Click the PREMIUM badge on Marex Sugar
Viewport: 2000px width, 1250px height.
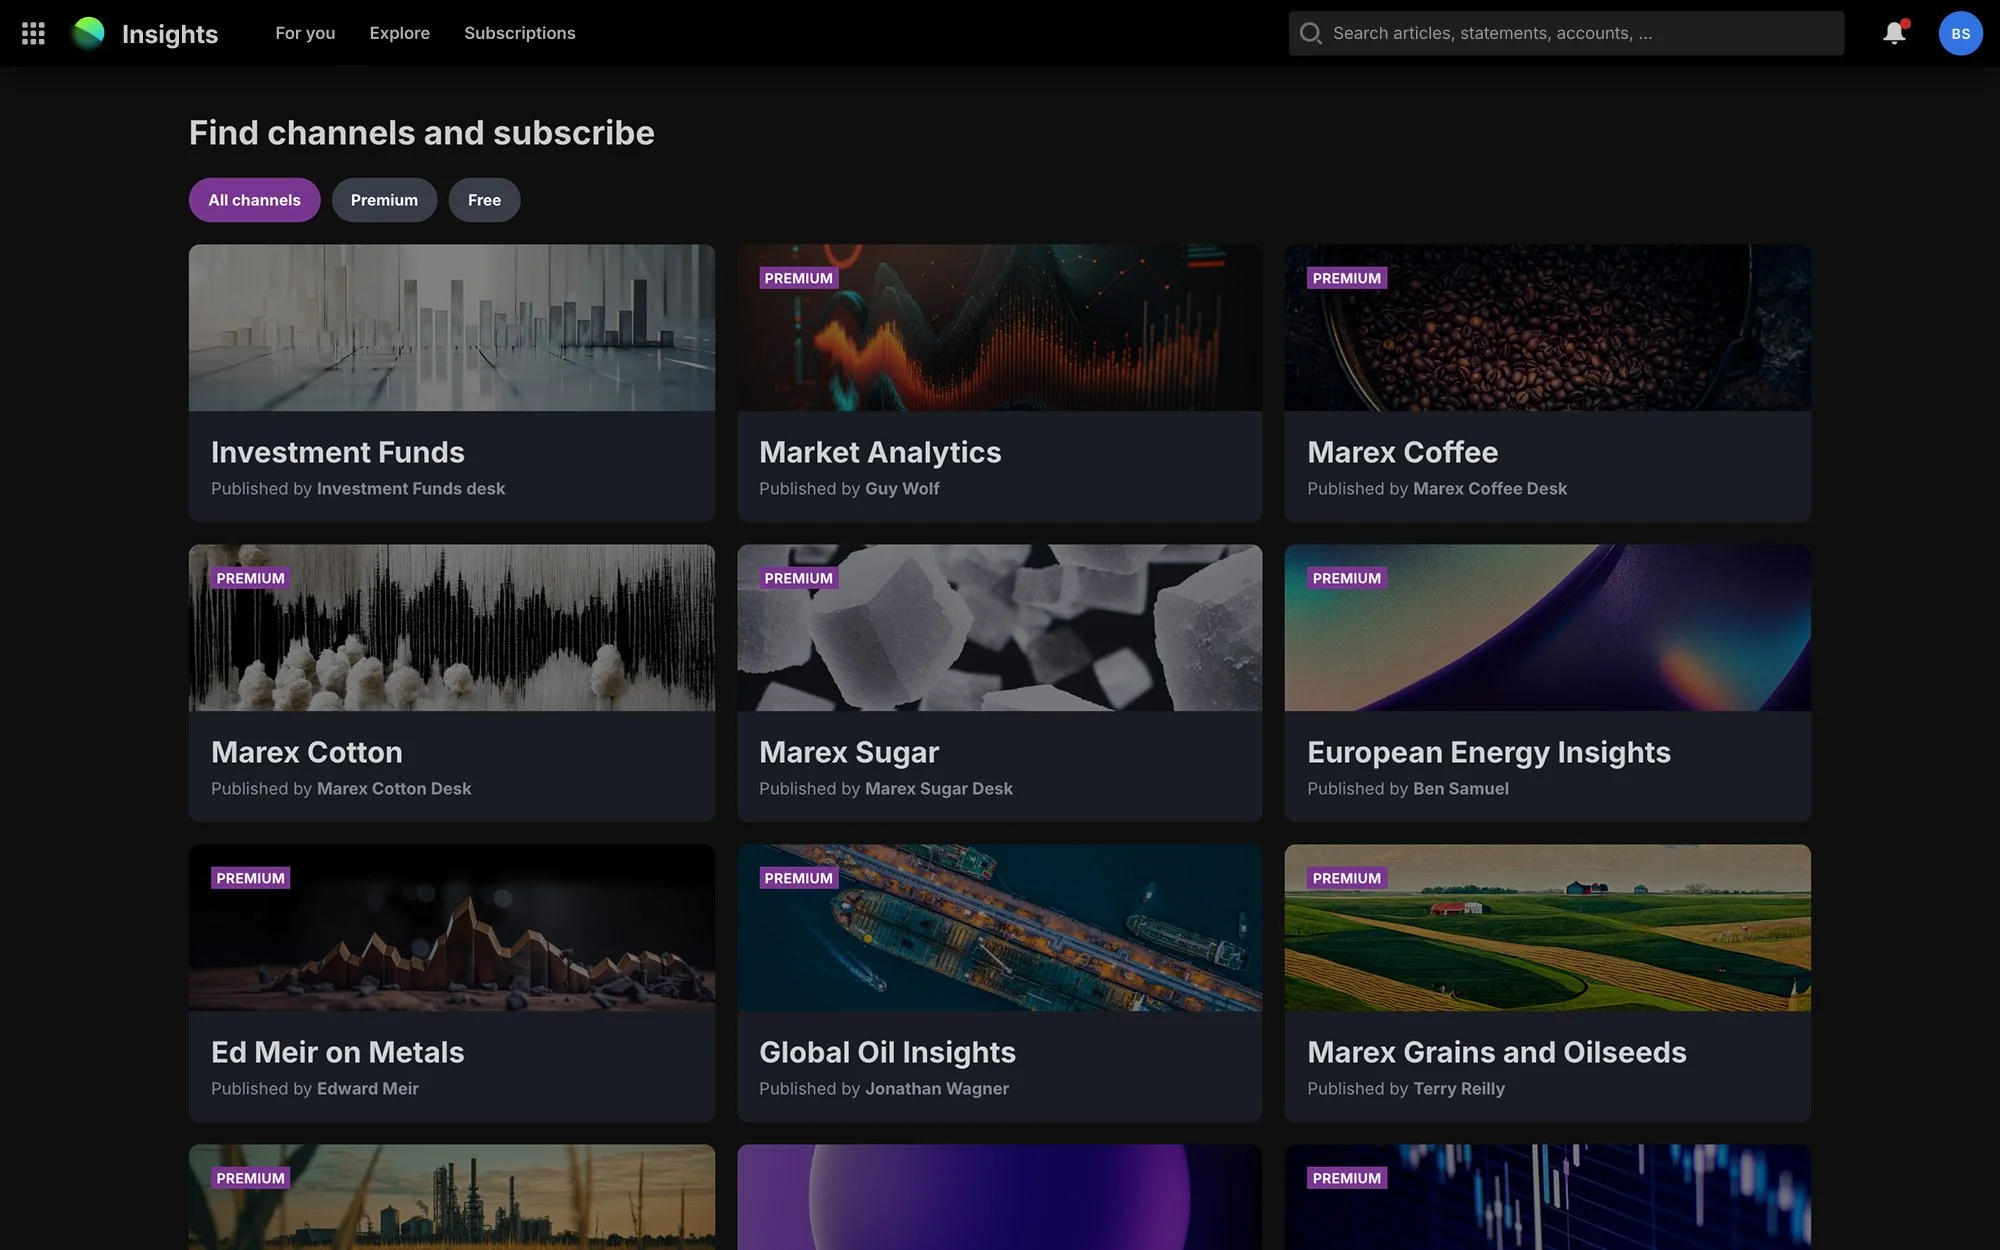pyautogui.click(x=798, y=578)
